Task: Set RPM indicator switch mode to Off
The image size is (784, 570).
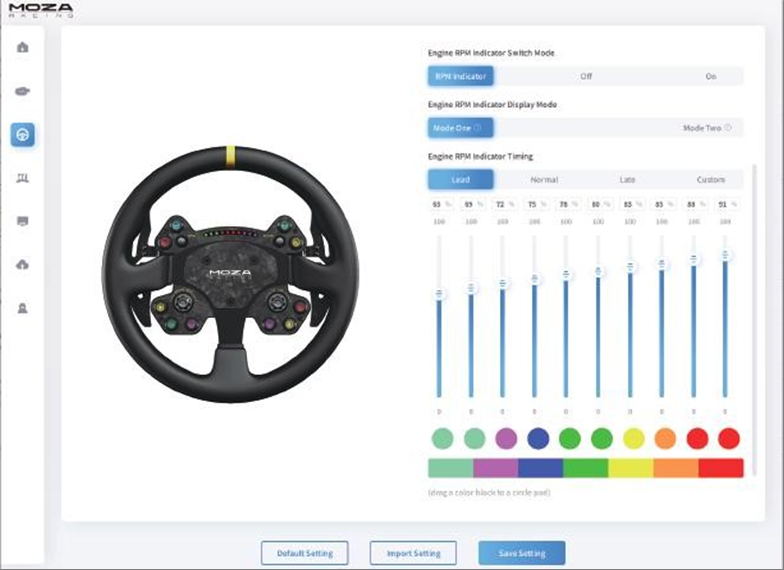Action: click(x=586, y=76)
